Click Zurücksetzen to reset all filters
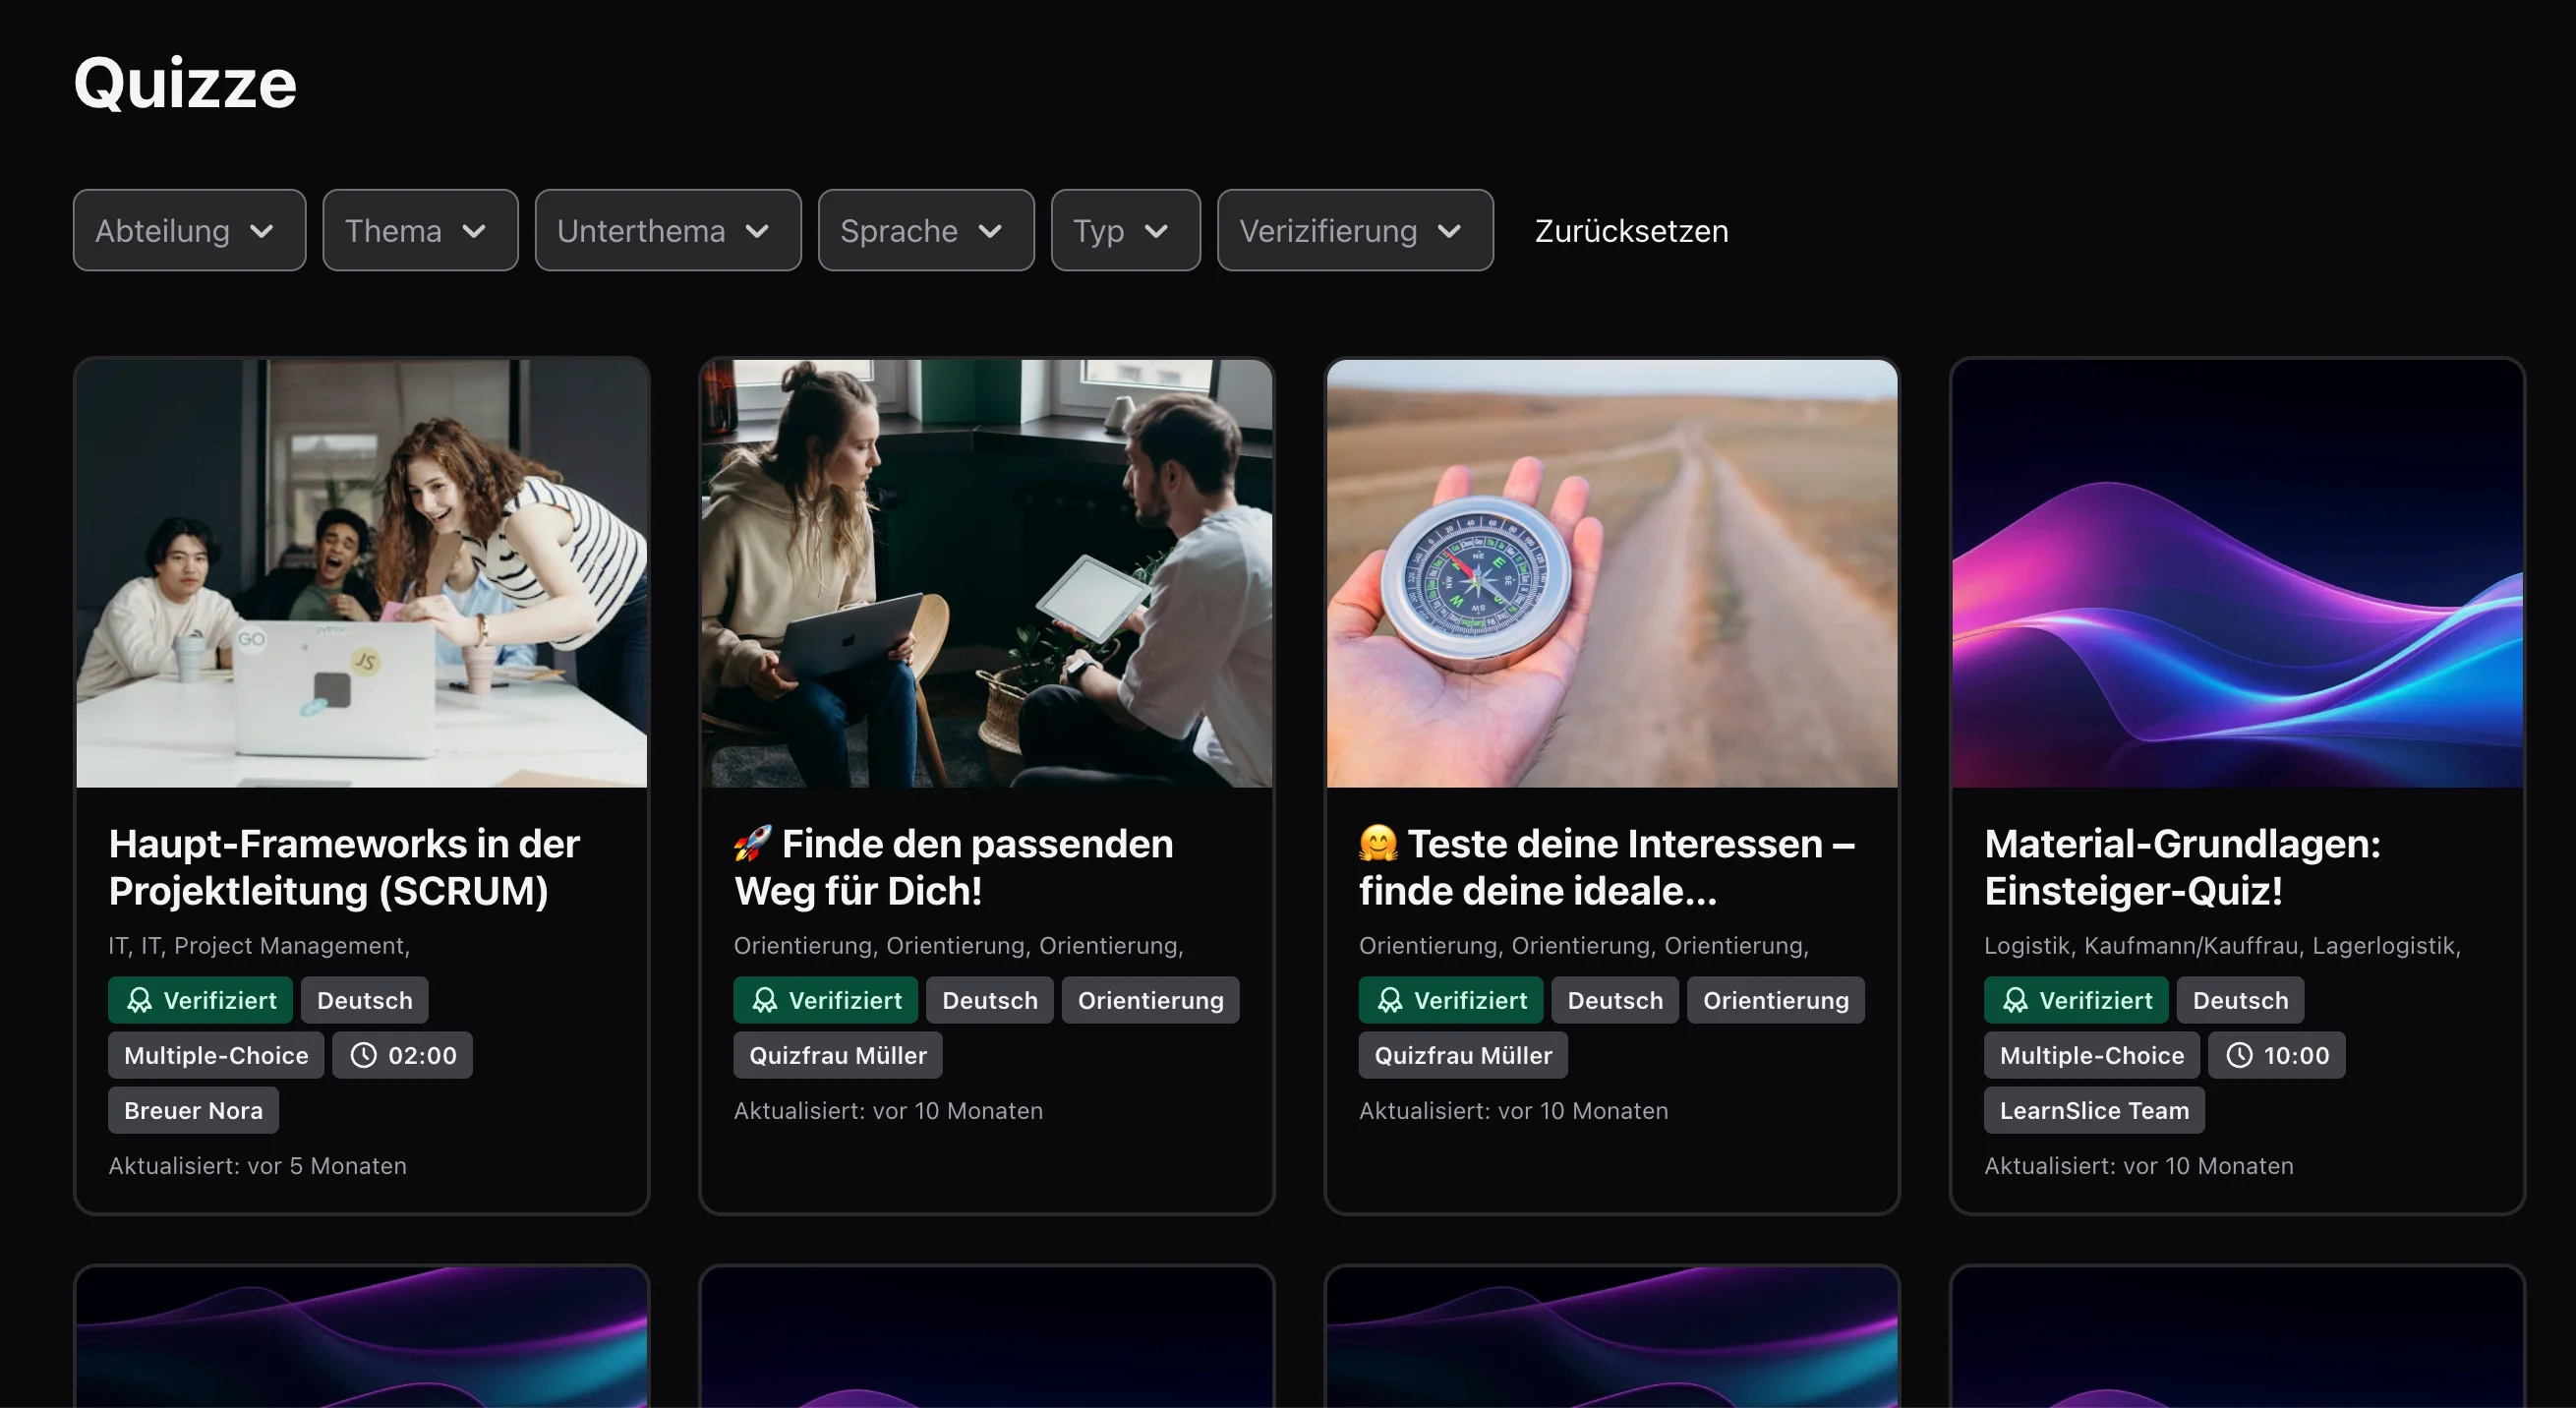The image size is (2576, 1408). [1630, 230]
